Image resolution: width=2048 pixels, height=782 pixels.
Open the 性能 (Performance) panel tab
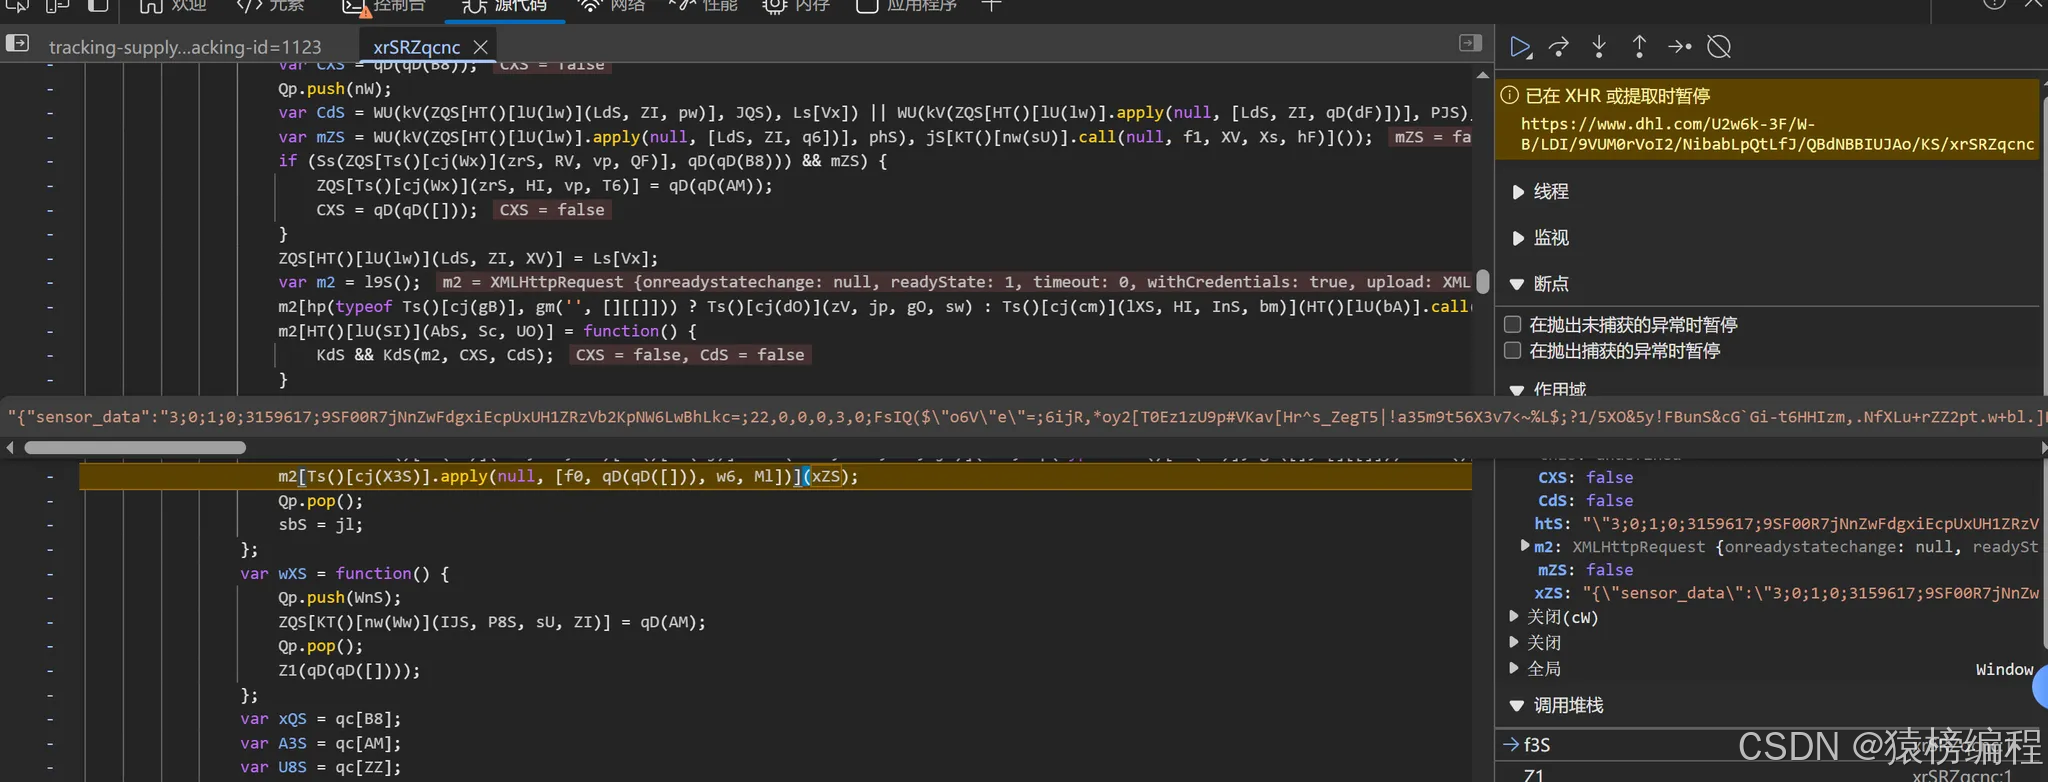pyautogui.click(x=704, y=6)
